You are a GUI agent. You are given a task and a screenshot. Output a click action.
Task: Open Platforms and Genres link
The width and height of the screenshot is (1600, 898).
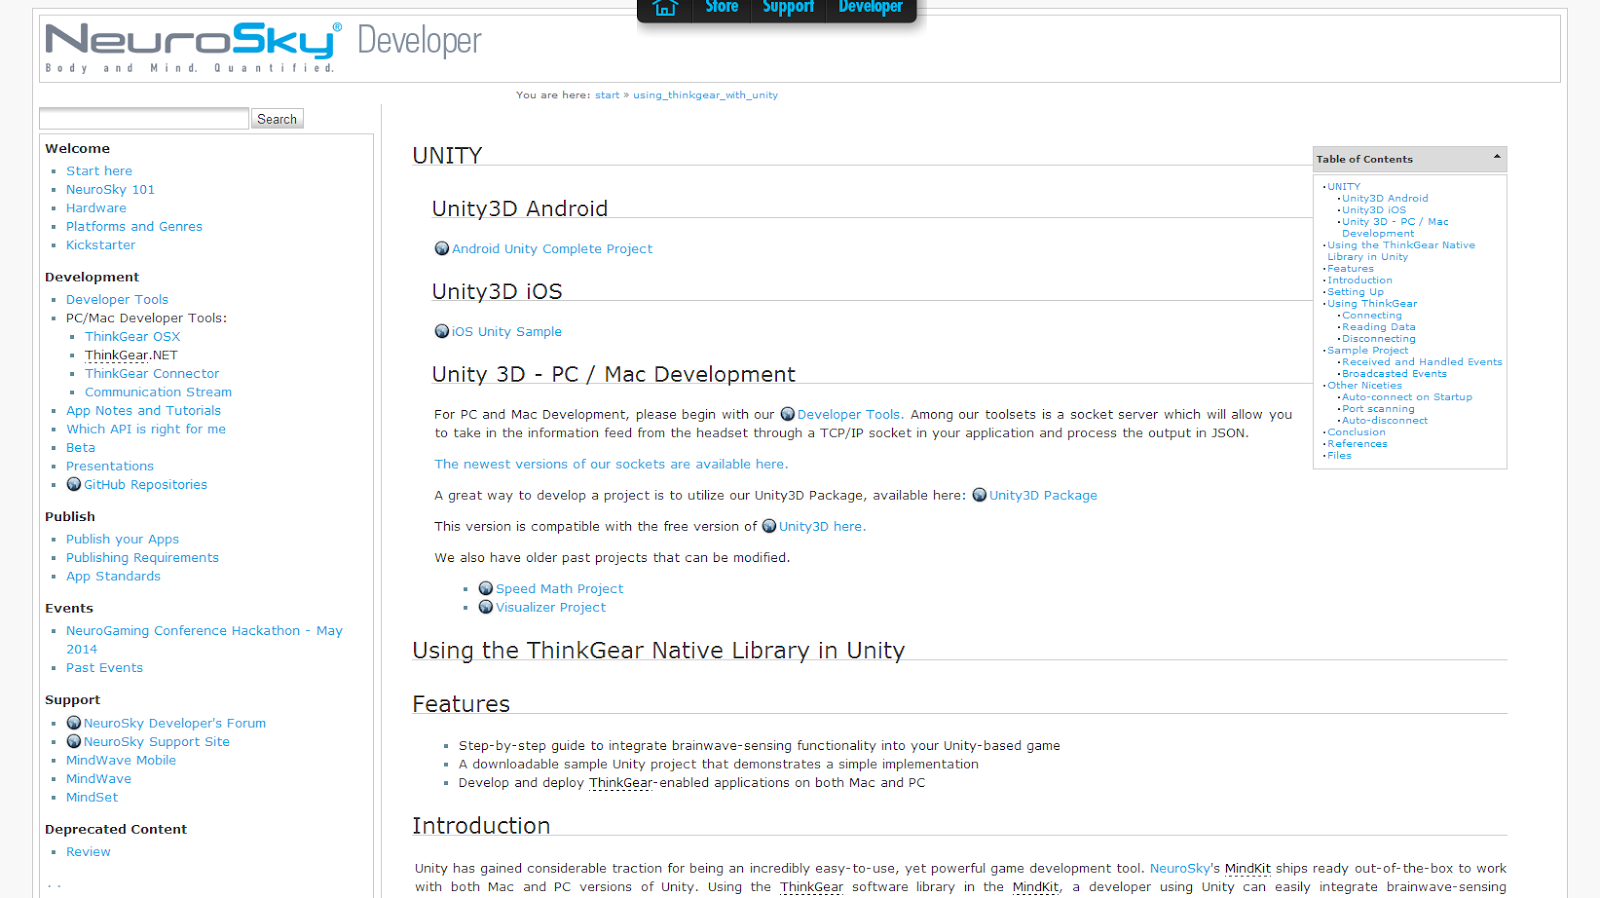[x=134, y=227]
